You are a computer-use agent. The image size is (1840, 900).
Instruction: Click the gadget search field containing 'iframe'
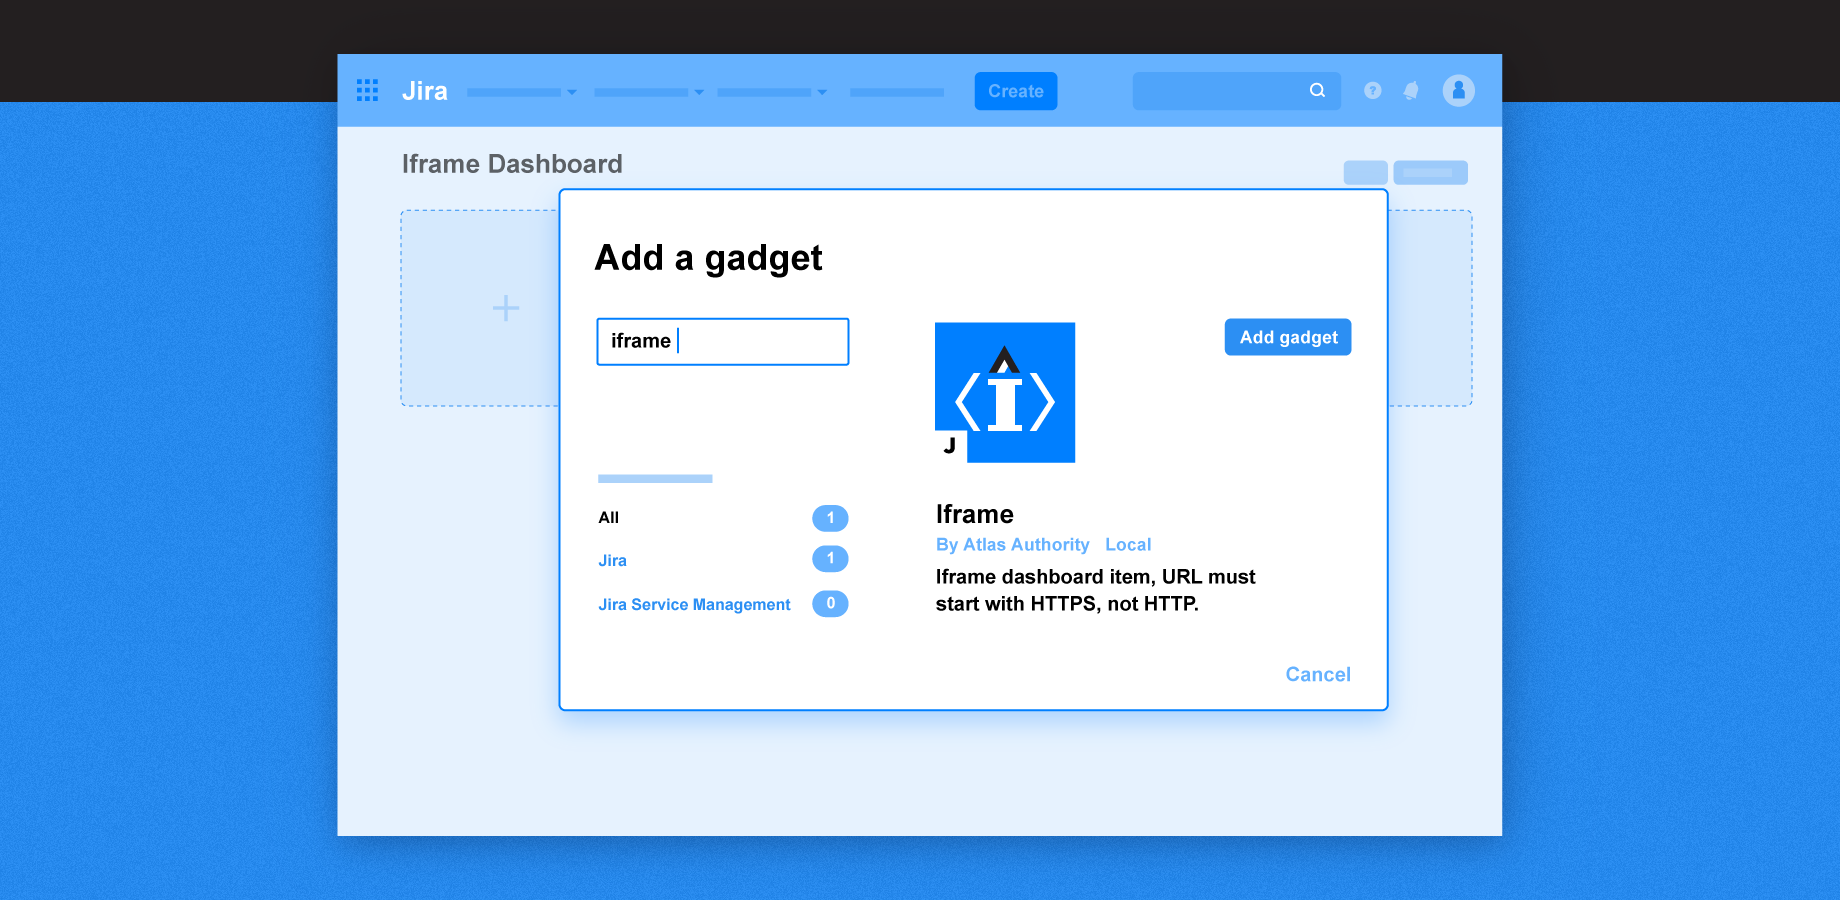tap(723, 342)
